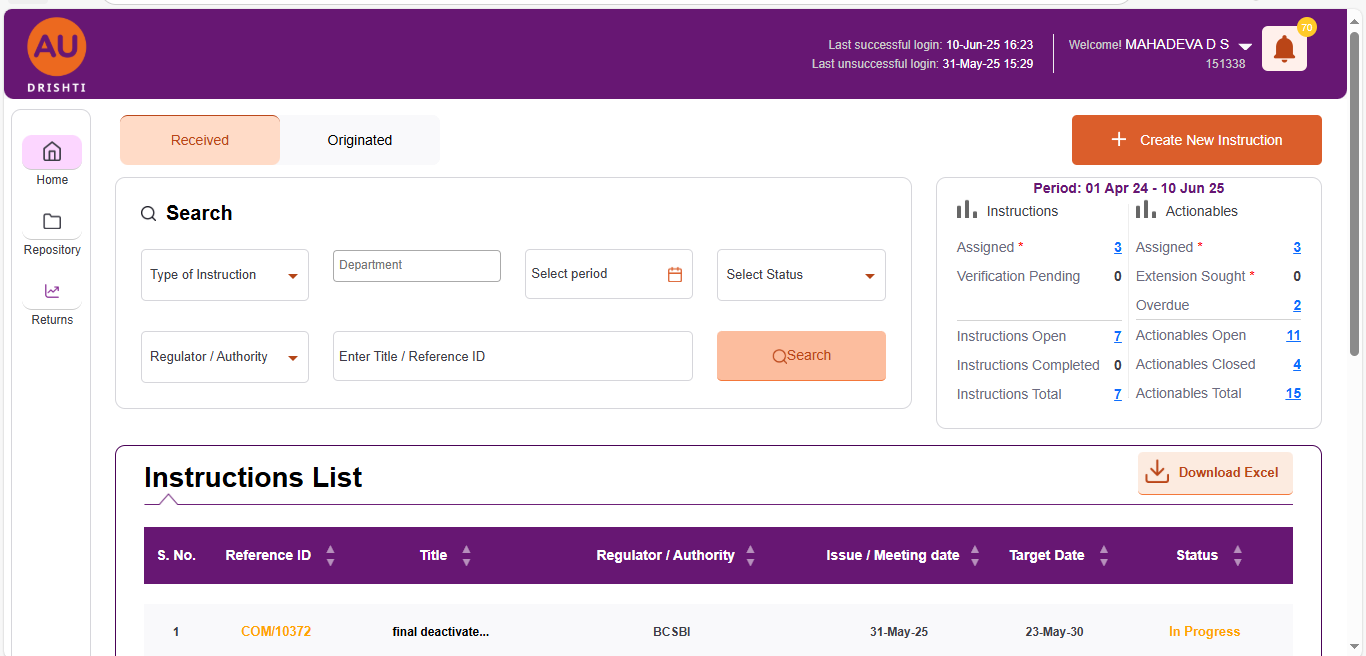Click the last successful login timestamp
This screenshot has width=1366, height=656.
(990, 45)
